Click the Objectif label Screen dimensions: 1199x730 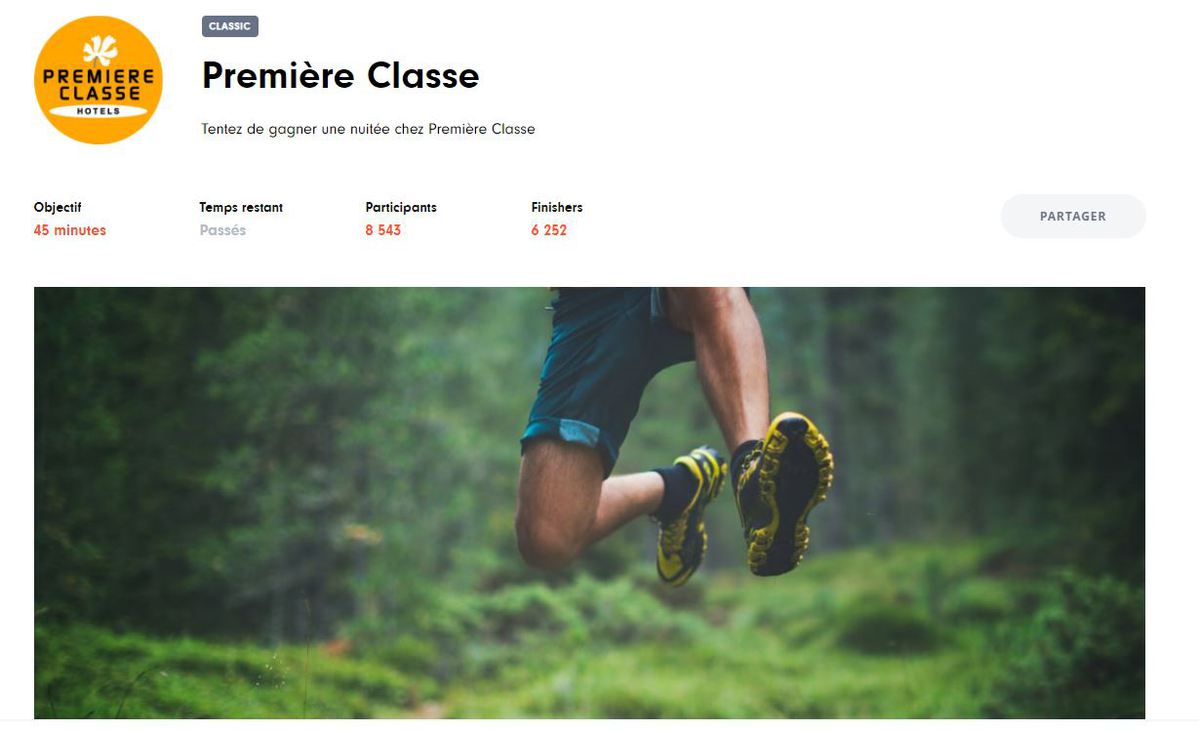[x=57, y=207]
